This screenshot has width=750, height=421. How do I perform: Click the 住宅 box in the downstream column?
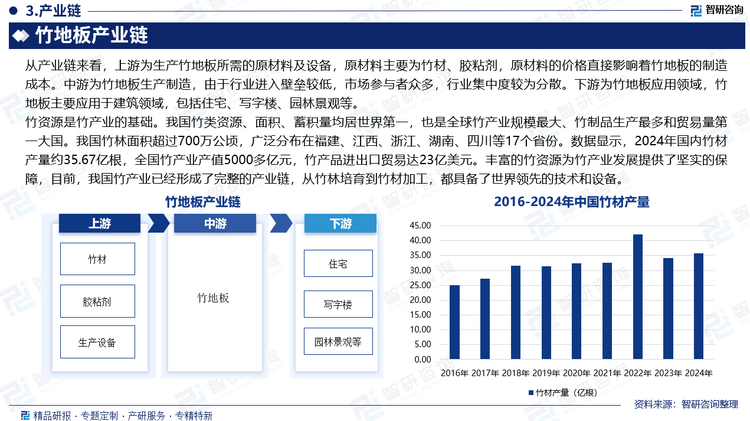click(x=338, y=264)
